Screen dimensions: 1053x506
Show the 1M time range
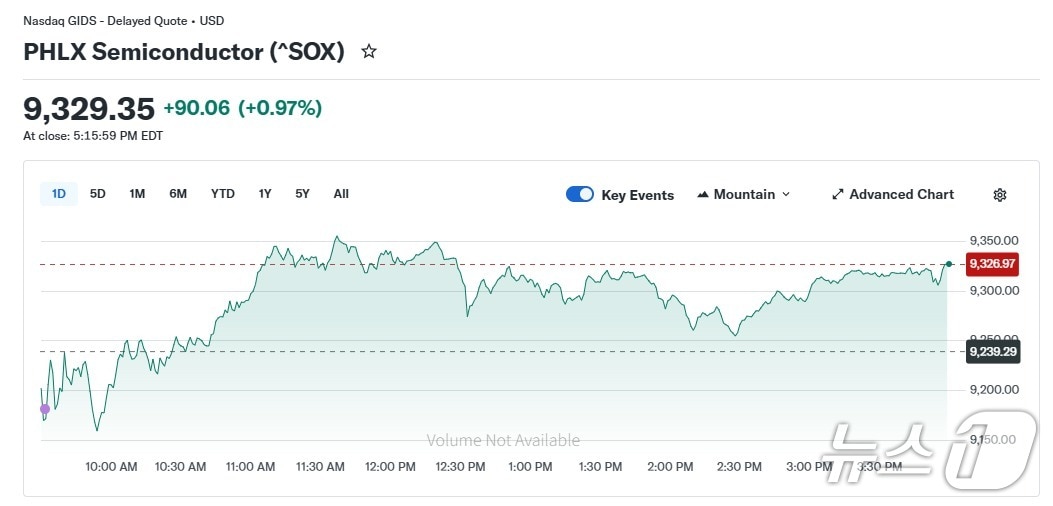click(x=137, y=194)
